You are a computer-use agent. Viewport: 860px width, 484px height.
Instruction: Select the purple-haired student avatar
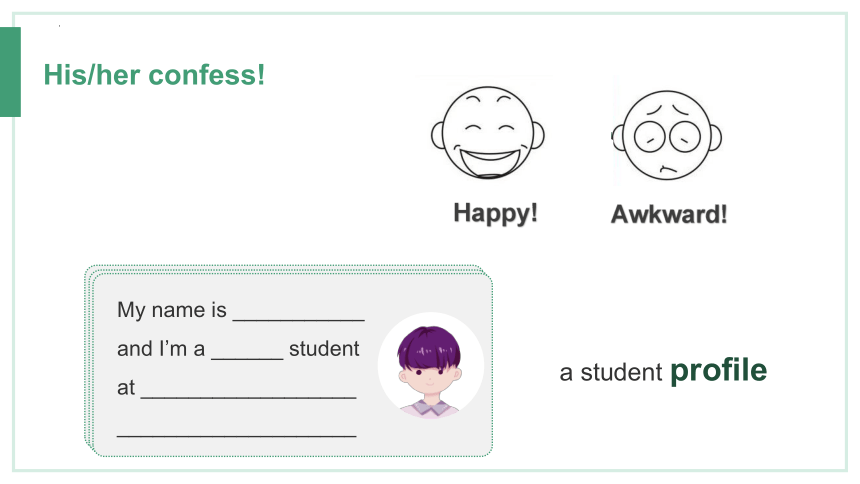430,371
